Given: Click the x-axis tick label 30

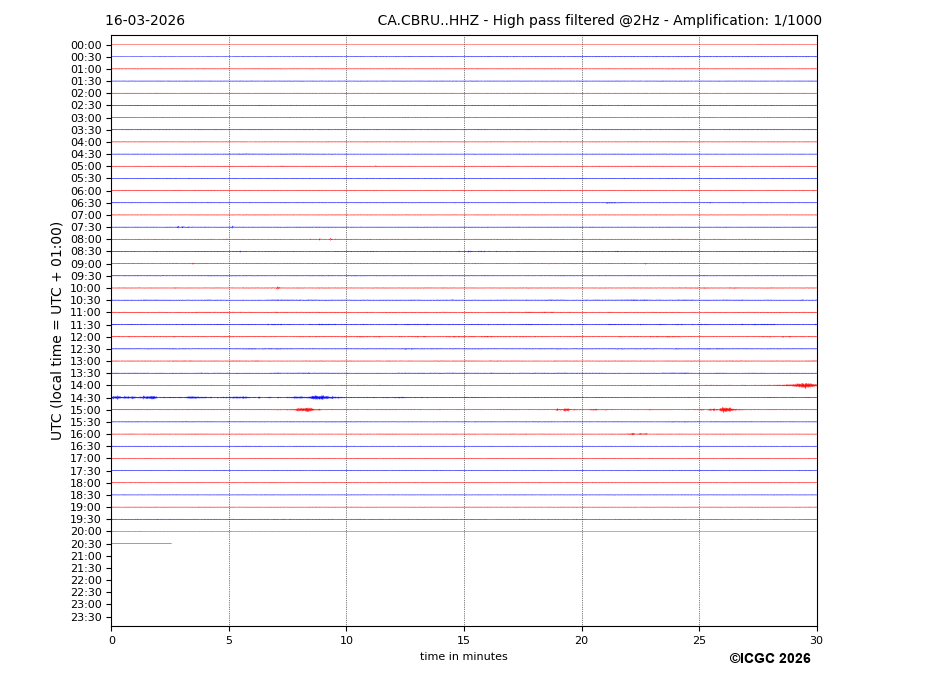Looking at the screenshot, I should pyautogui.click(x=816, y=640).
